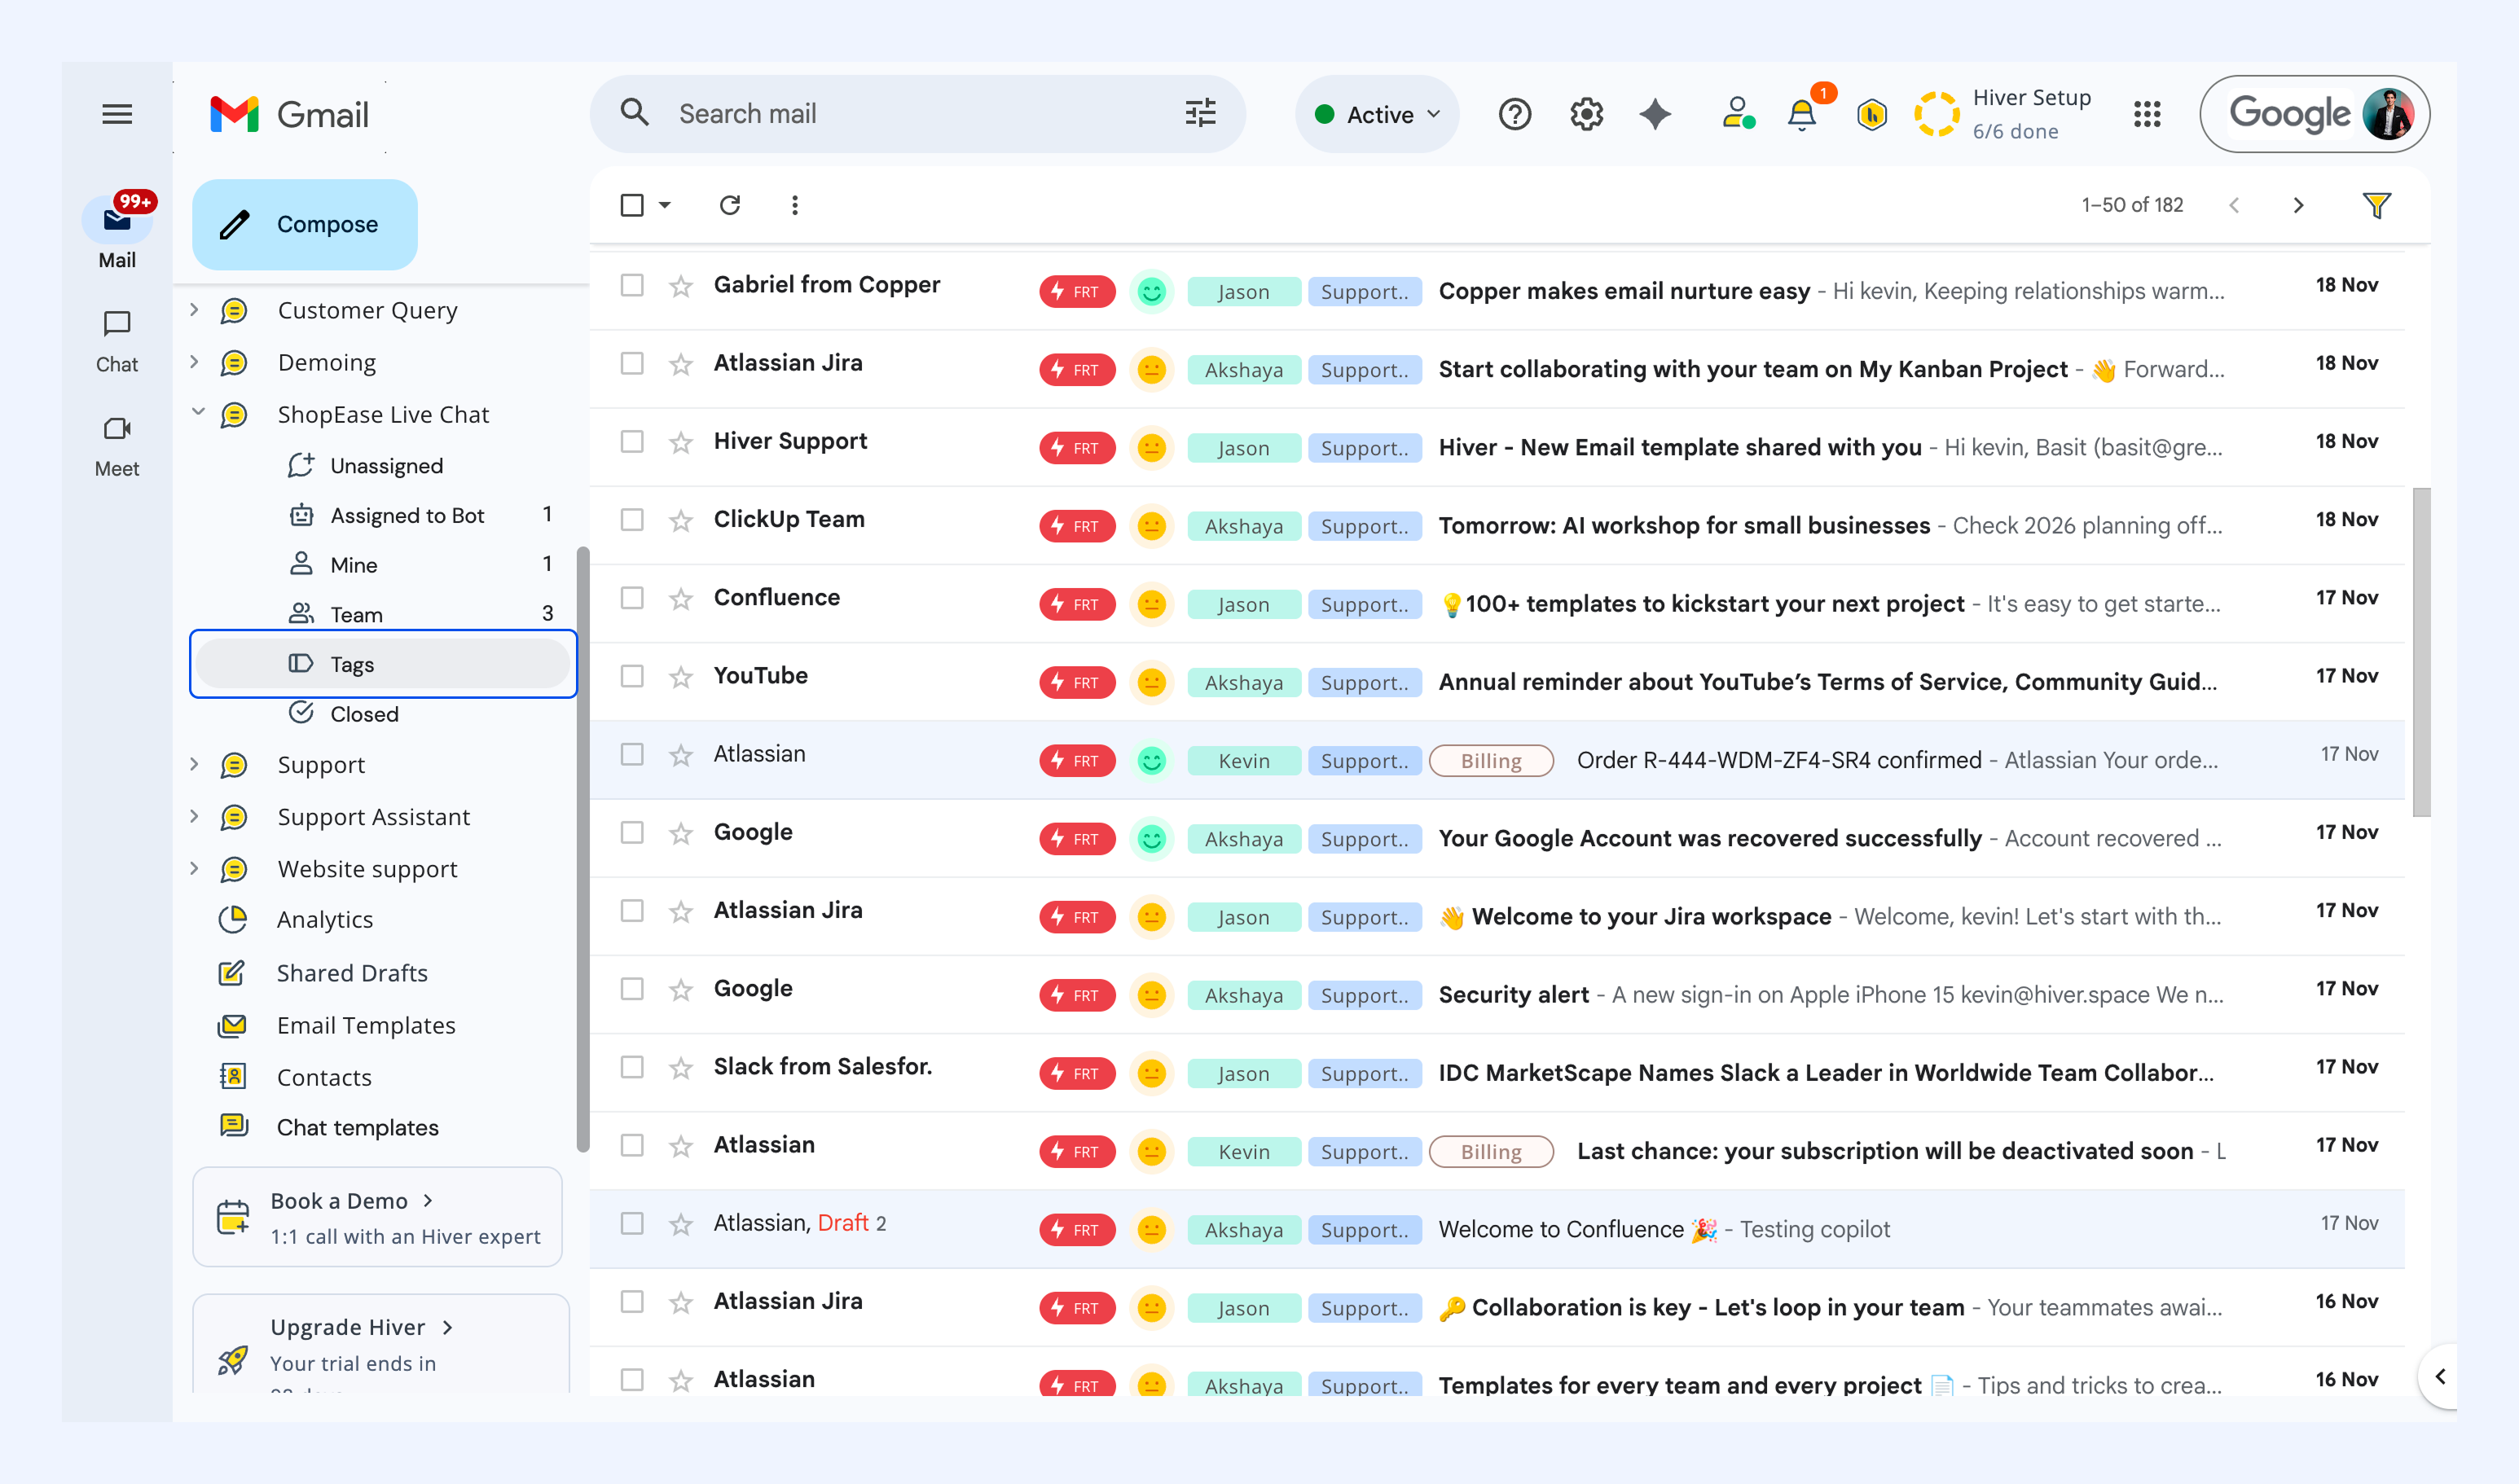Click Support tag on Atlassian Jira Kanban email
Viewport: 2519px width, 1484px height.
(1364, 370)
